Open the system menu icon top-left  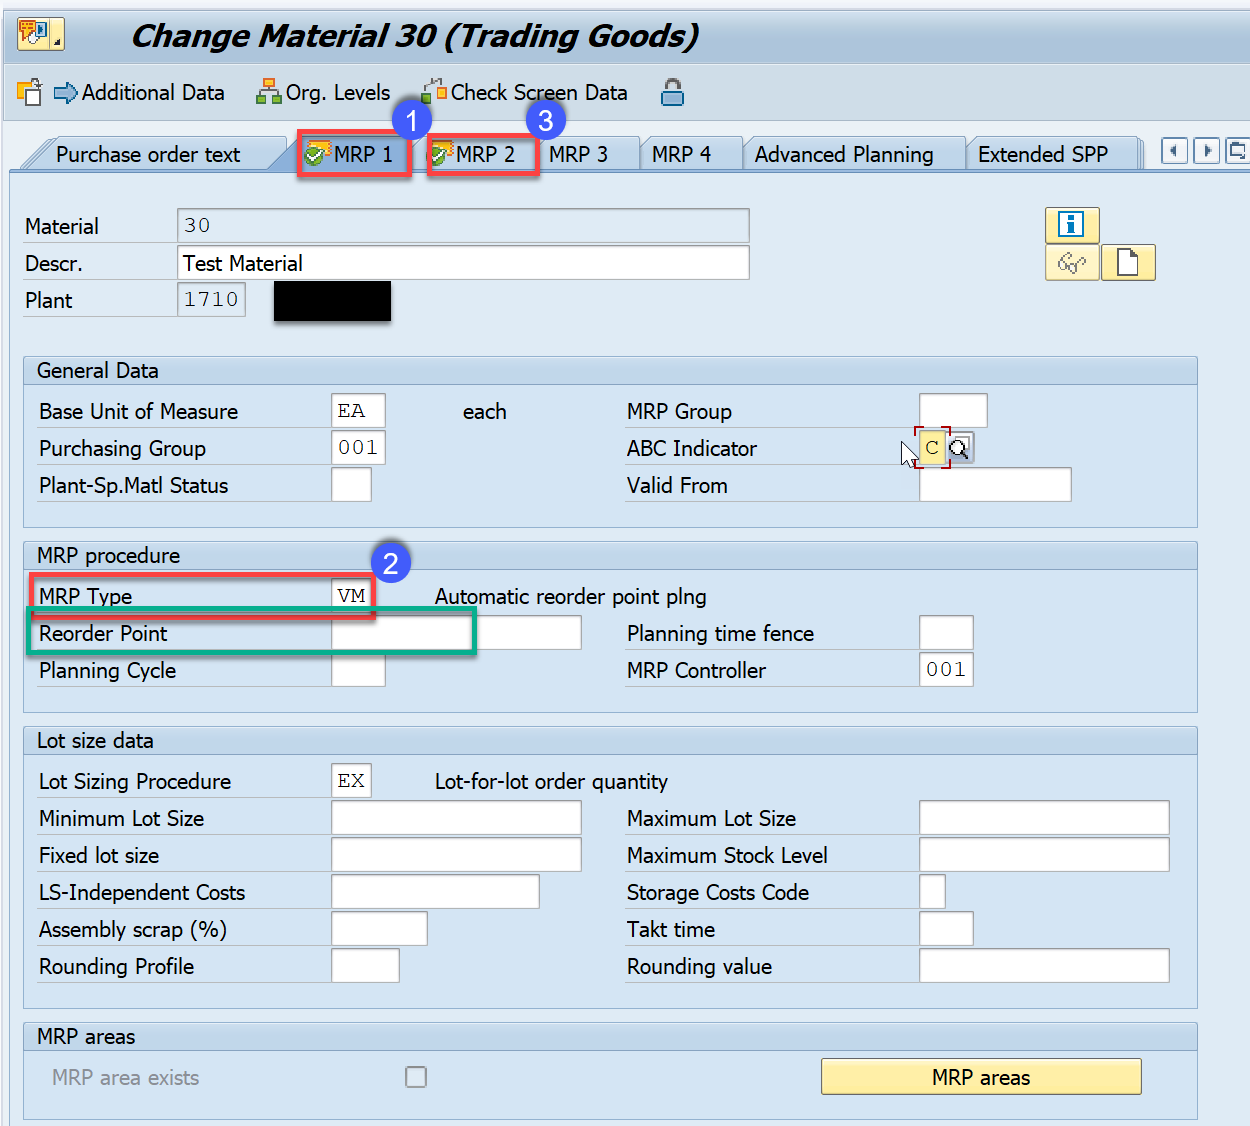click(x=33, y=33)
